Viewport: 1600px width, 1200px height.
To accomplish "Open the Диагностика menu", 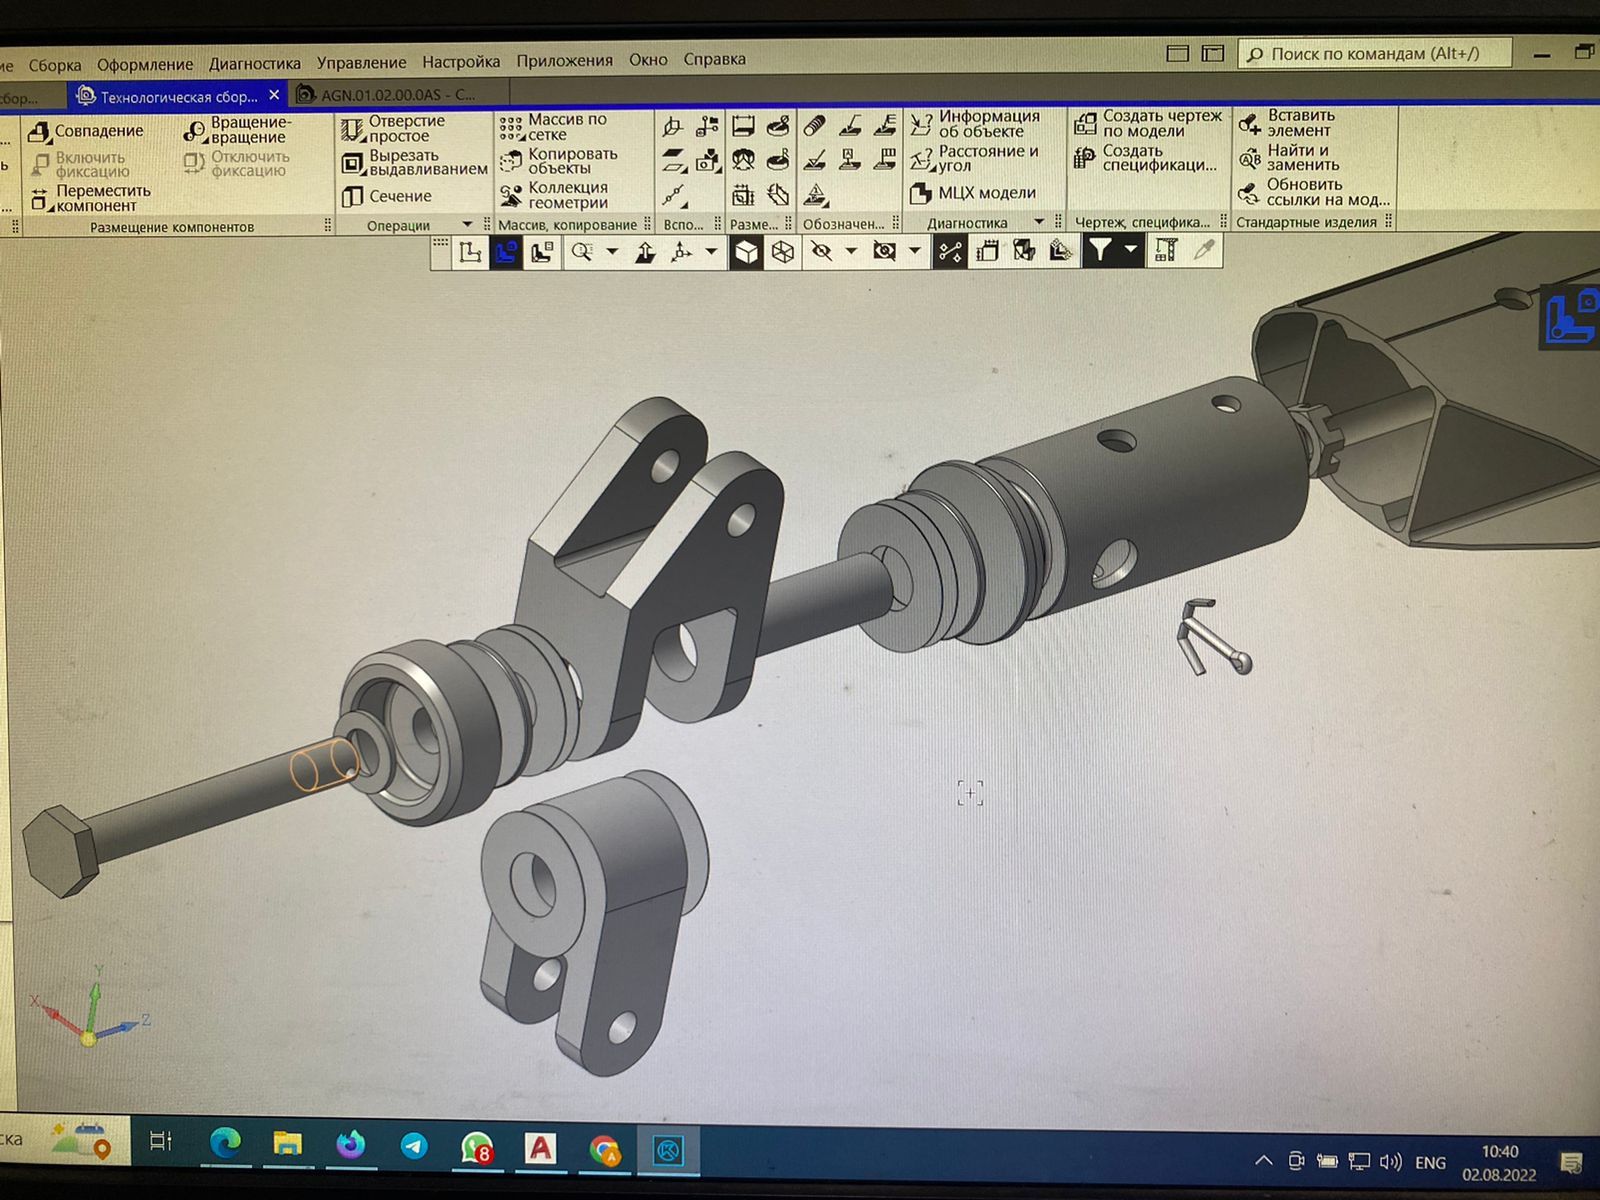I will [x=254, y=63].
